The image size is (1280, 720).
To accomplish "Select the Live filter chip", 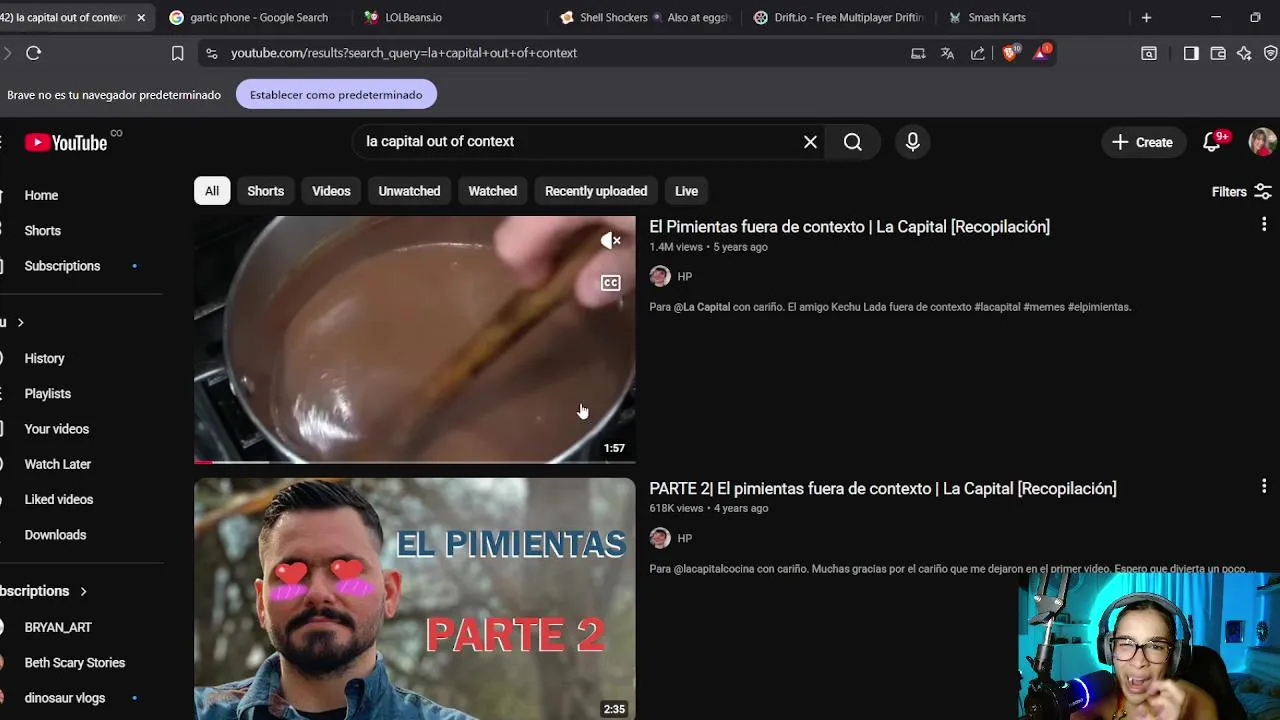I will pos(686,191).
